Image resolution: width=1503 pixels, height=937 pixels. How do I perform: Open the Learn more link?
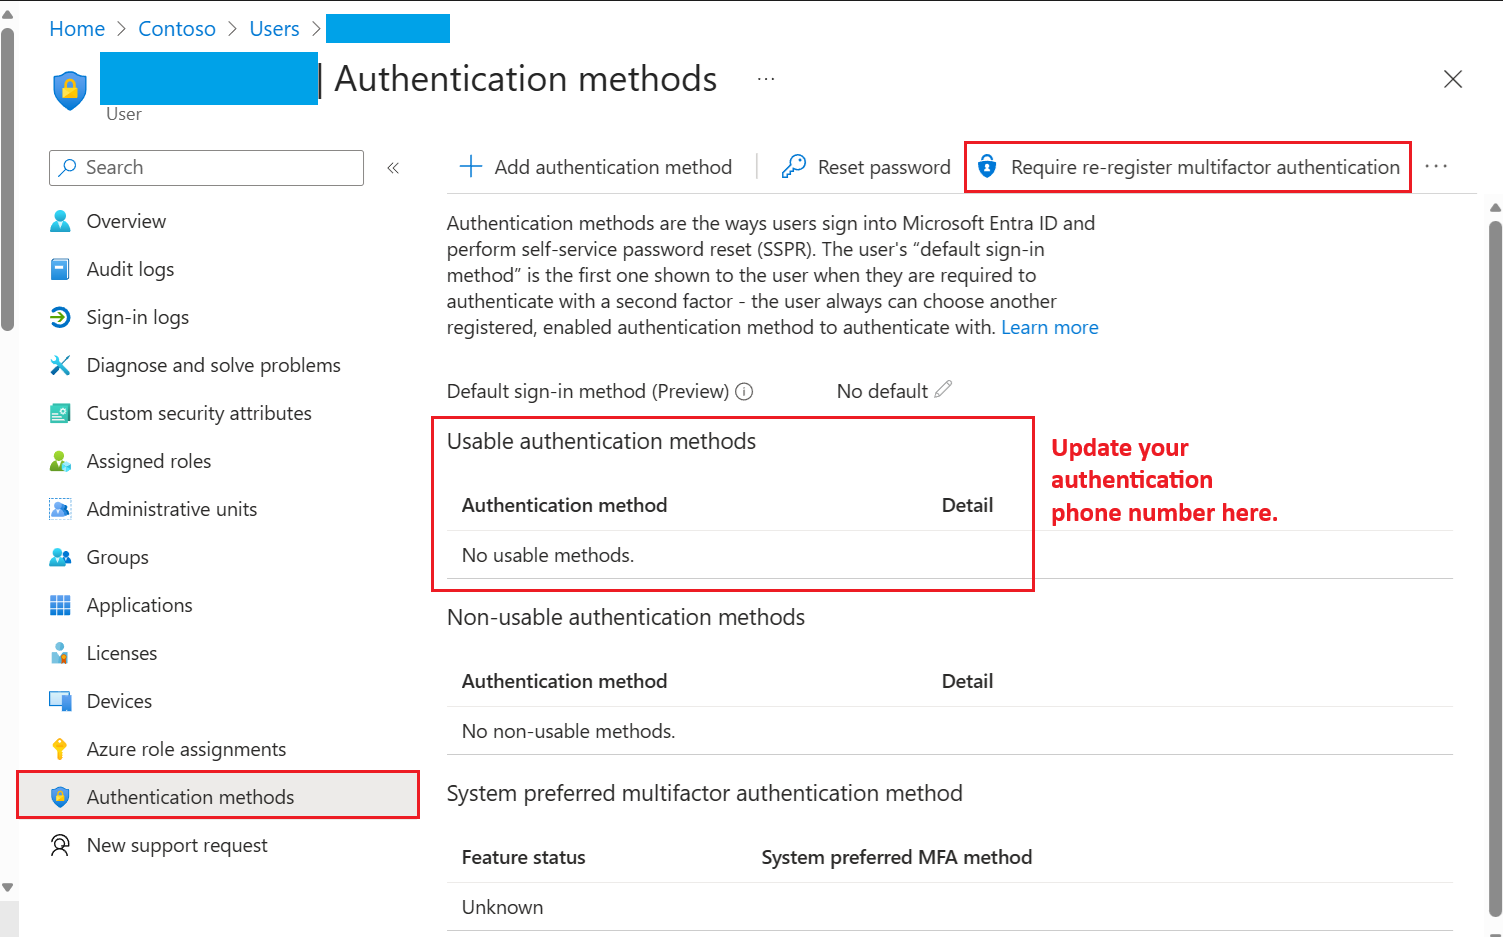coord(1050,327)
